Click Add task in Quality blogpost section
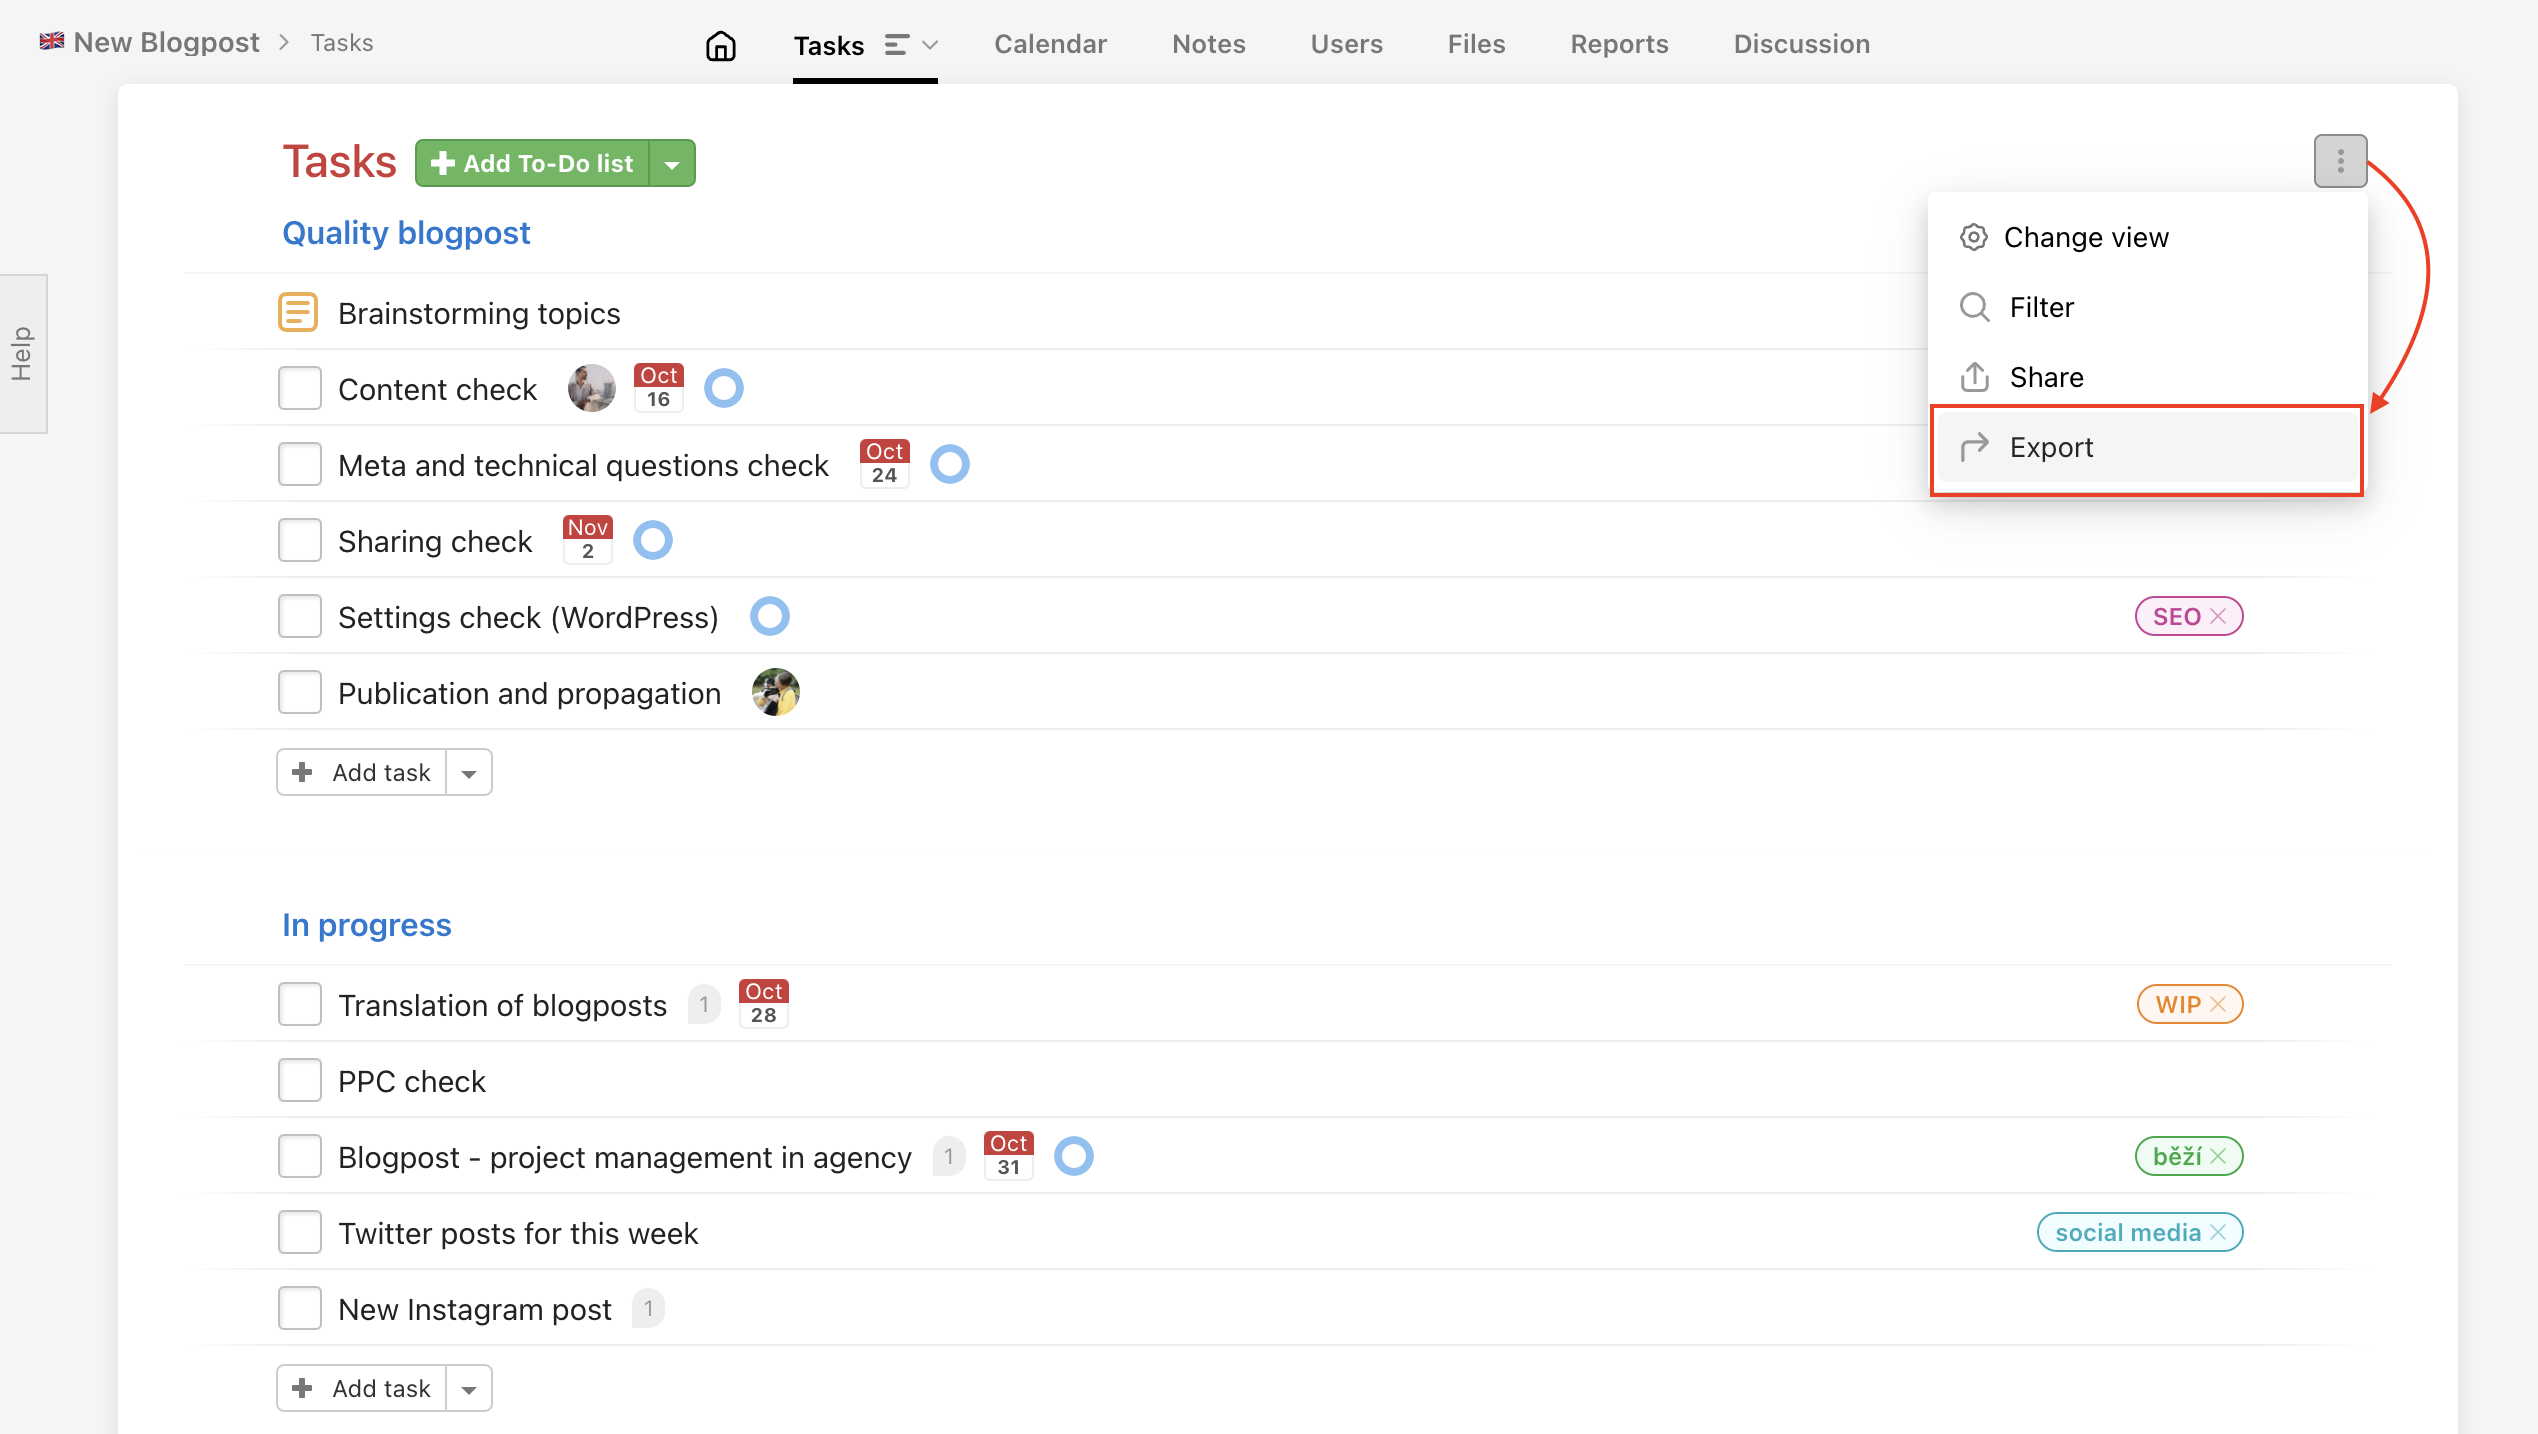The image size is (2538, 1434). pos(364,770)
